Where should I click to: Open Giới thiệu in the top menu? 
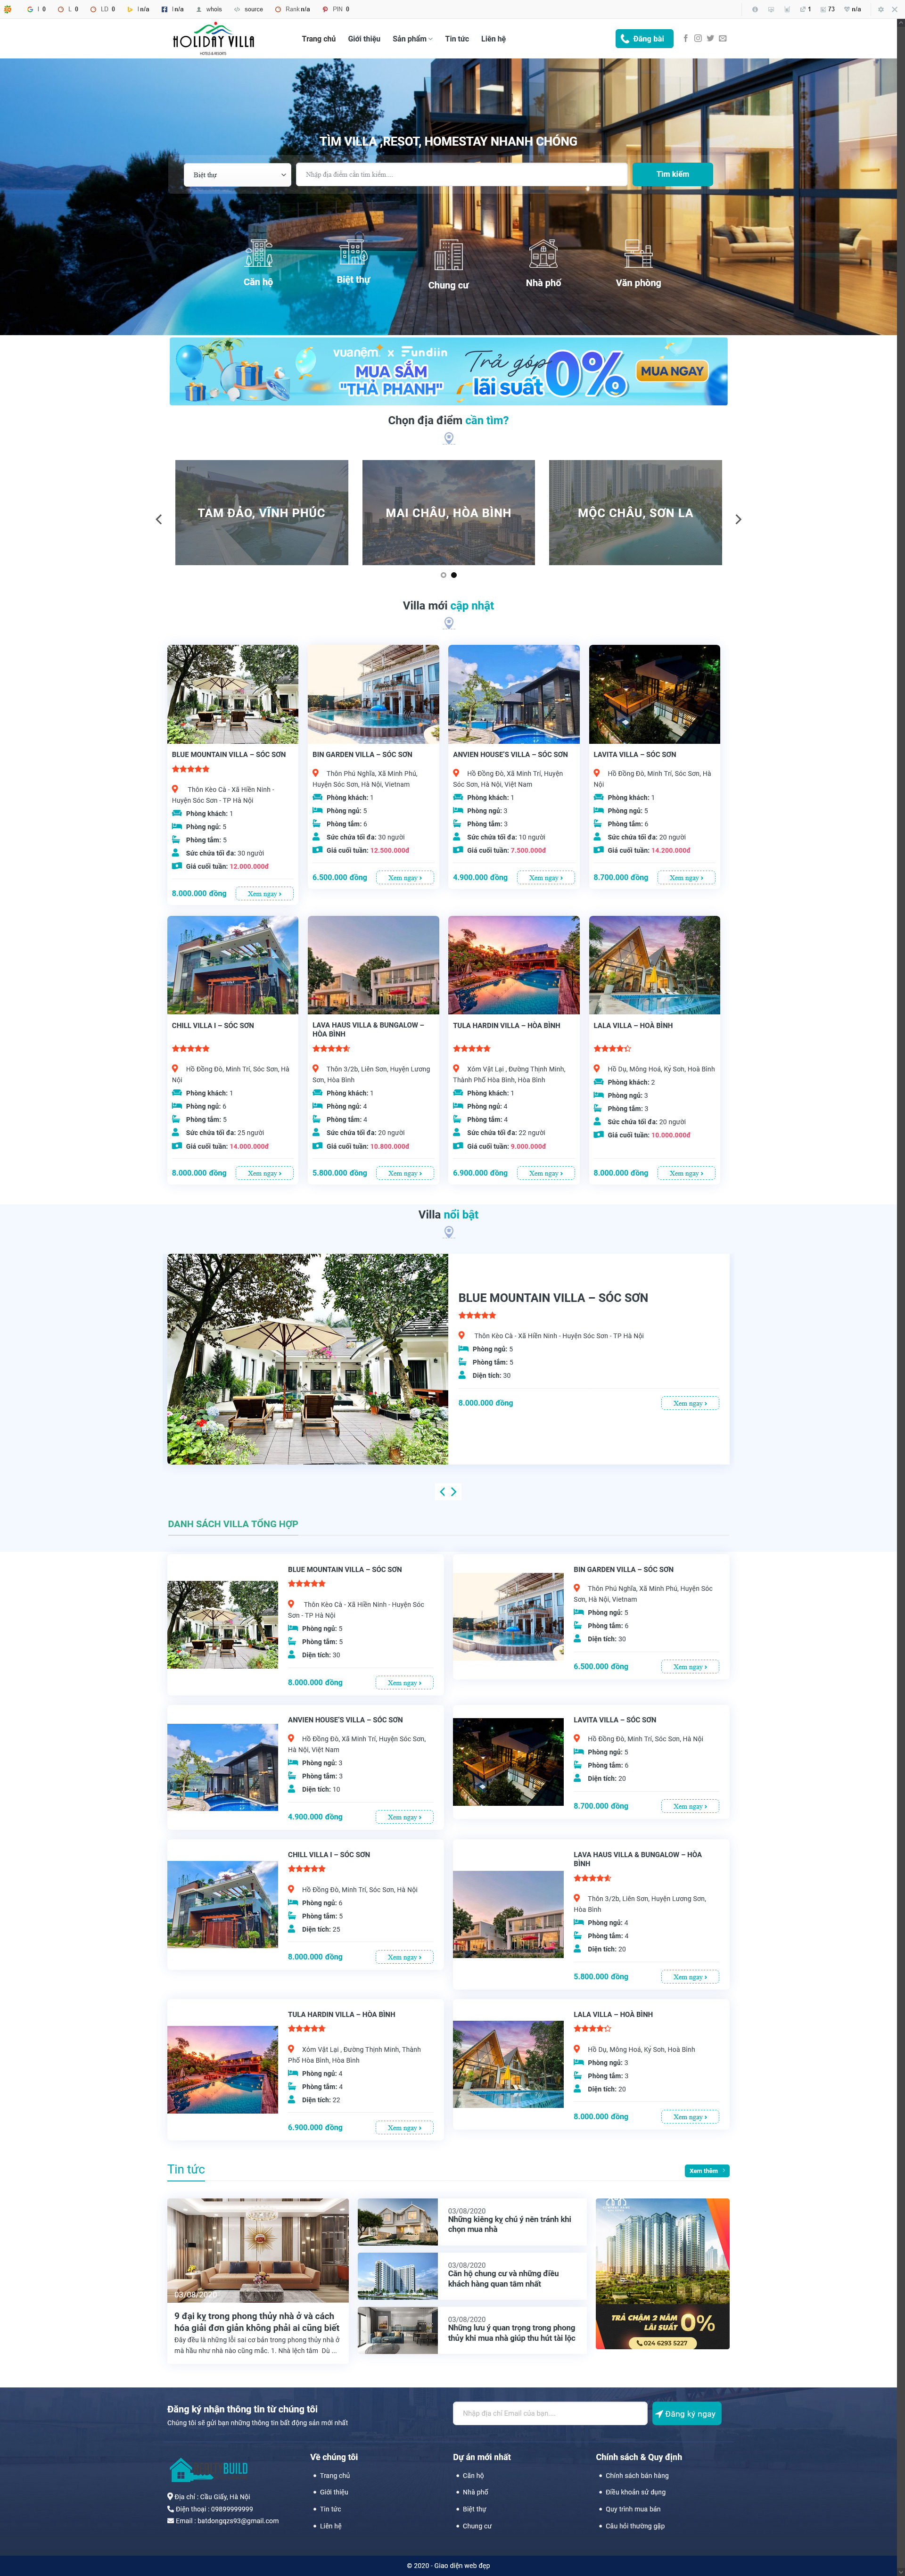(364, 39)
